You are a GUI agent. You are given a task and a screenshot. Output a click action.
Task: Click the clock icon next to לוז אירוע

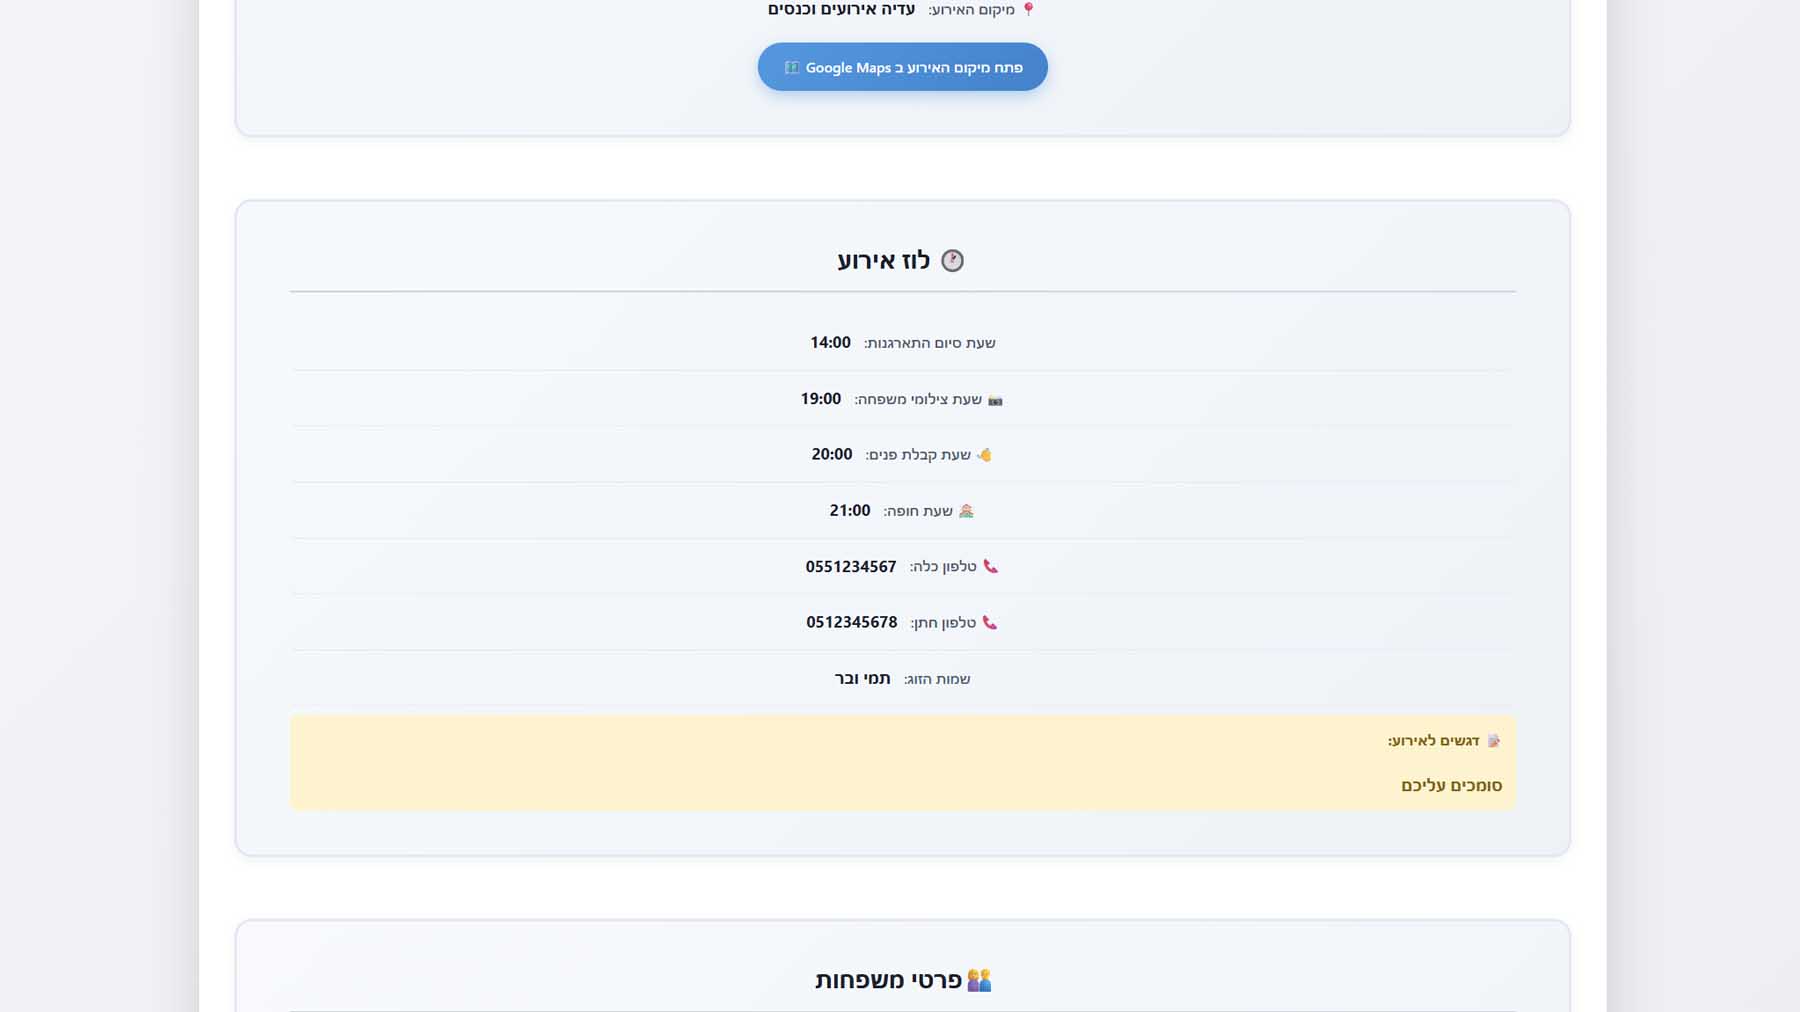click(952, 261)
